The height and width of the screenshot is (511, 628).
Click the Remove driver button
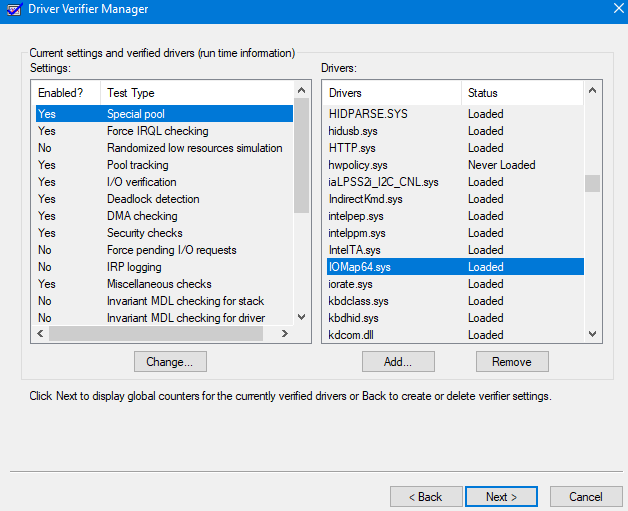click(x=512, y=362)
